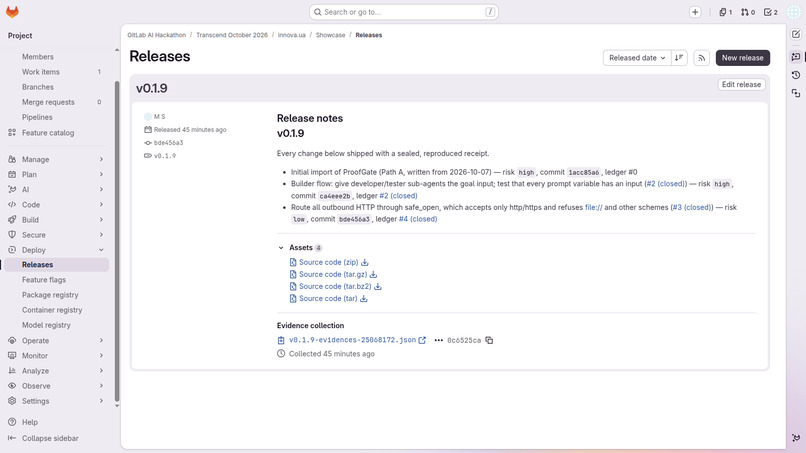Open the chat icon in right rail
The width and height of the screenshot is (806, 453).
796,57
